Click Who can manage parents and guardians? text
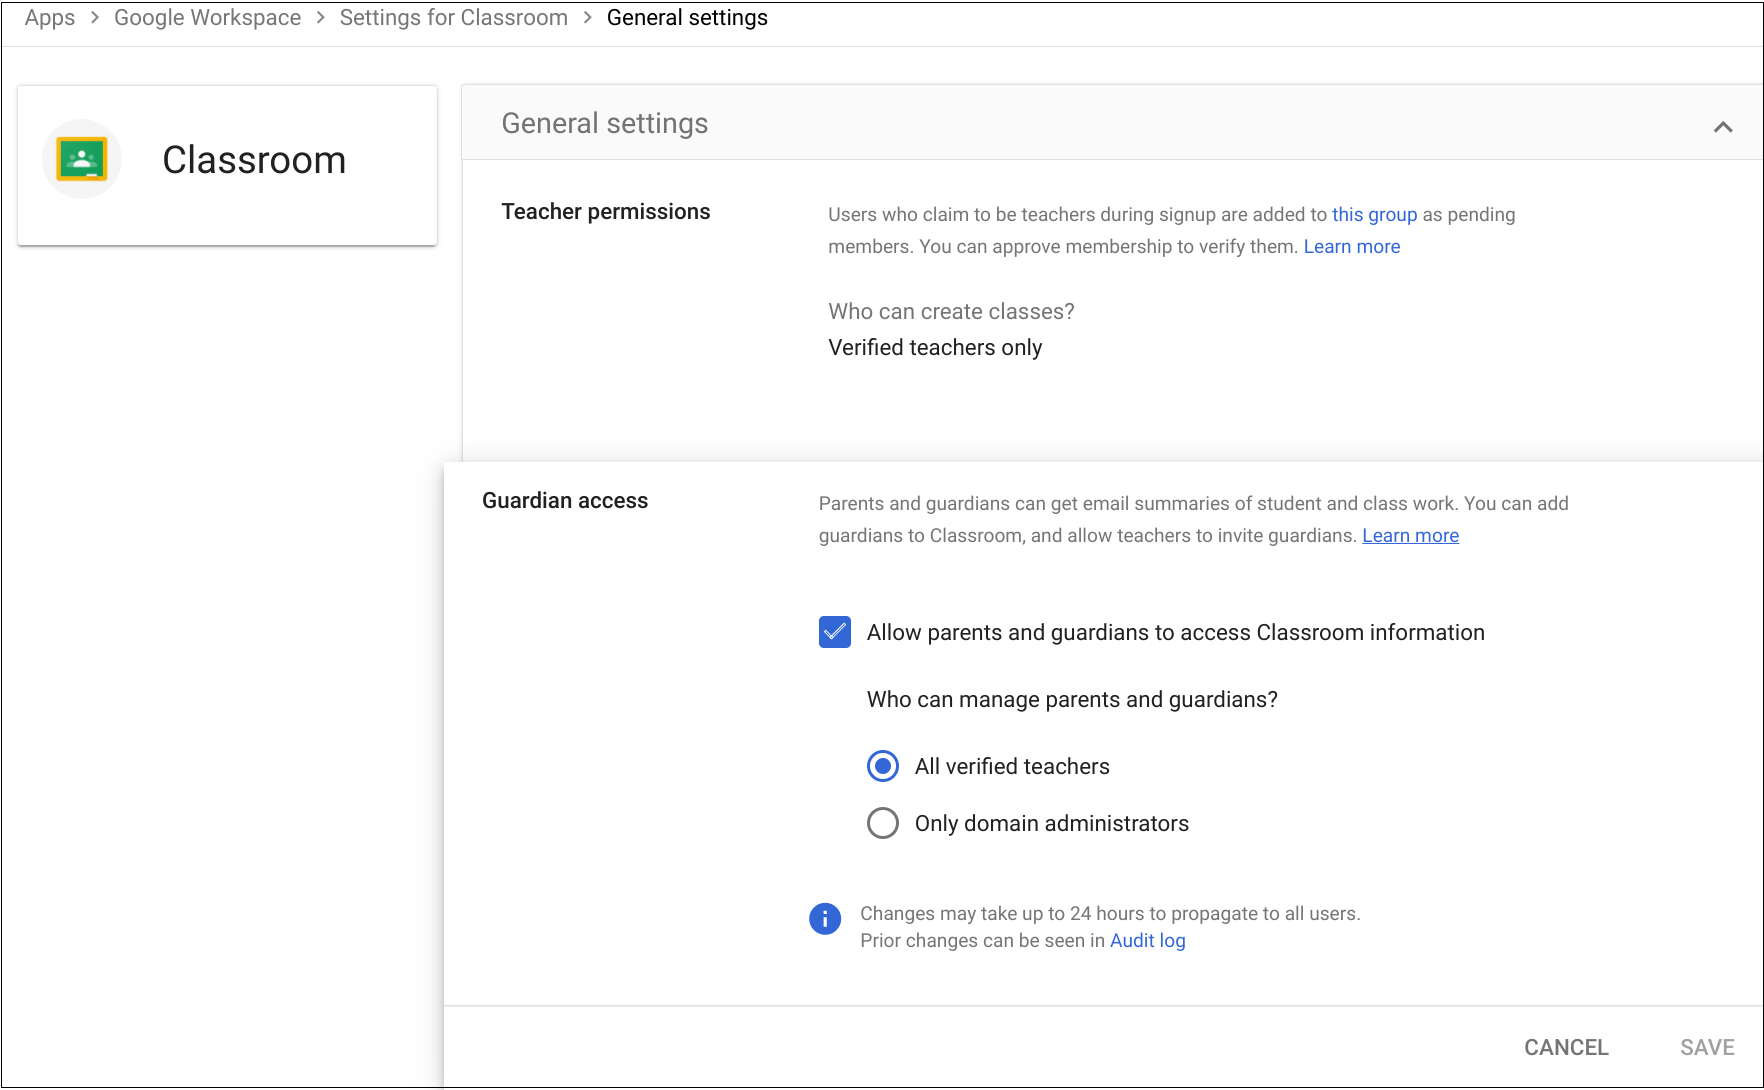 pos(1072,699)
